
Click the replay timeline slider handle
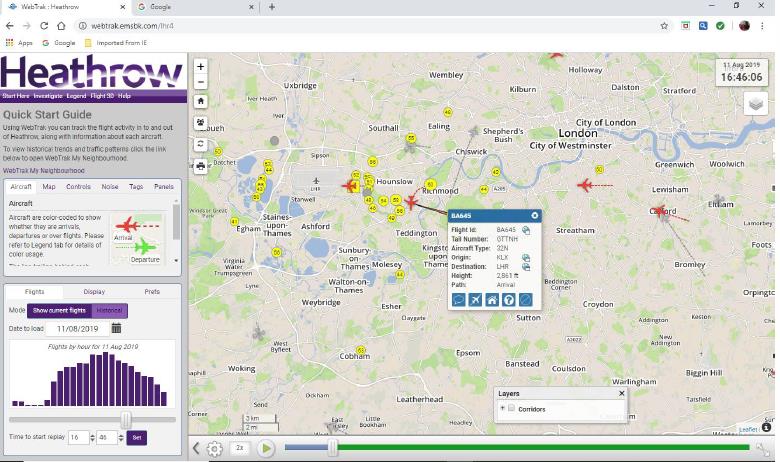(333, 448)
